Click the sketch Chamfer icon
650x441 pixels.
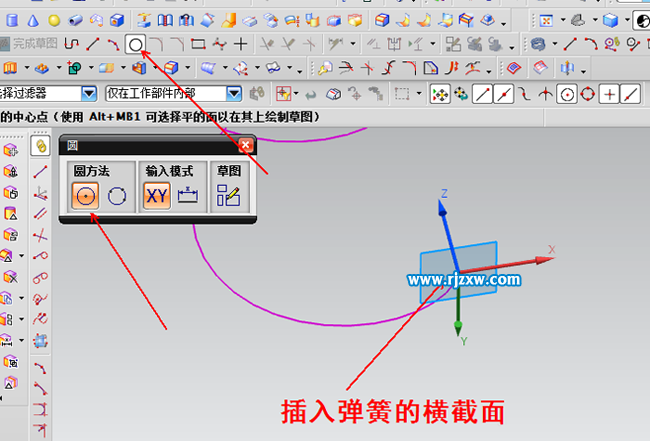[177, 44]
